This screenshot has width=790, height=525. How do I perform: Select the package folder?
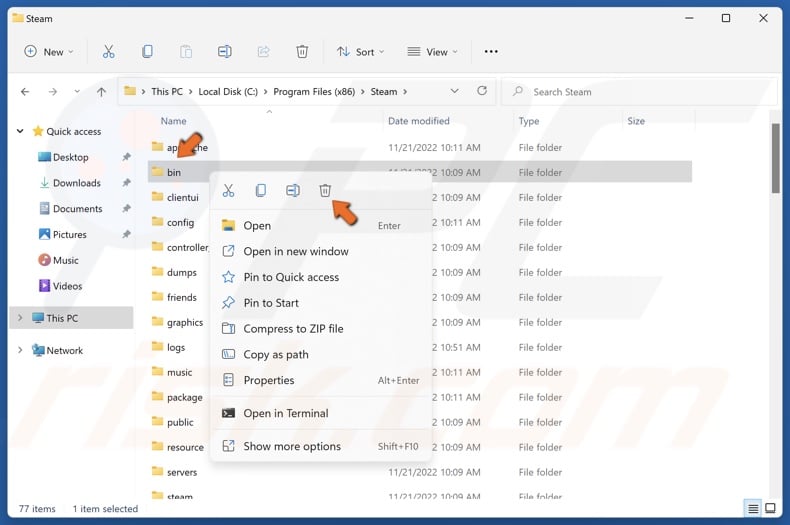tap(184, 398)
